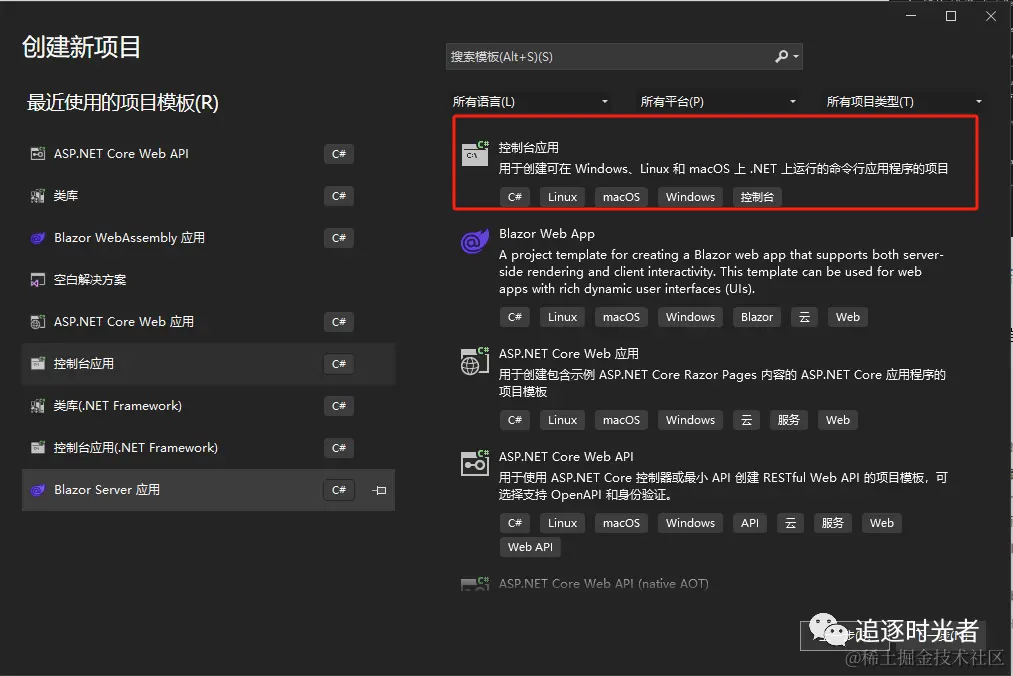Close the 创建新项目 dialog
The width and height of the screenshot is (1013, 676).
click(x=991, y=16)
